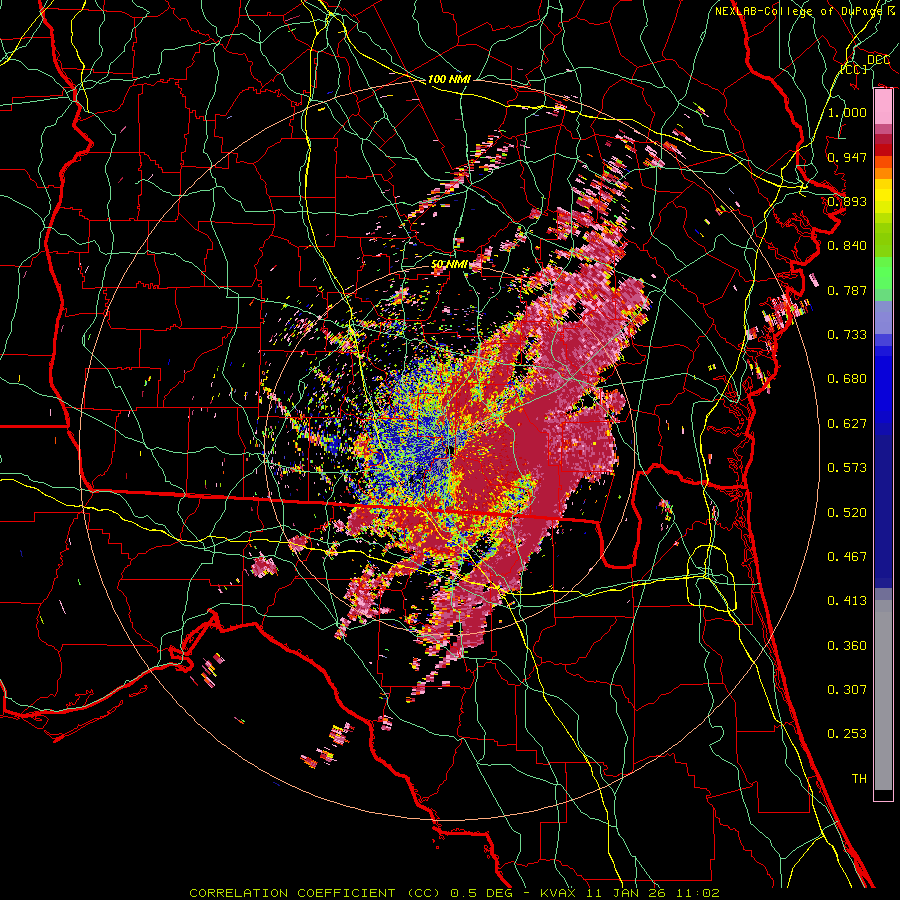Select the 0.413 scale value
Screen dimensions: 900x900
click(847, 601)
